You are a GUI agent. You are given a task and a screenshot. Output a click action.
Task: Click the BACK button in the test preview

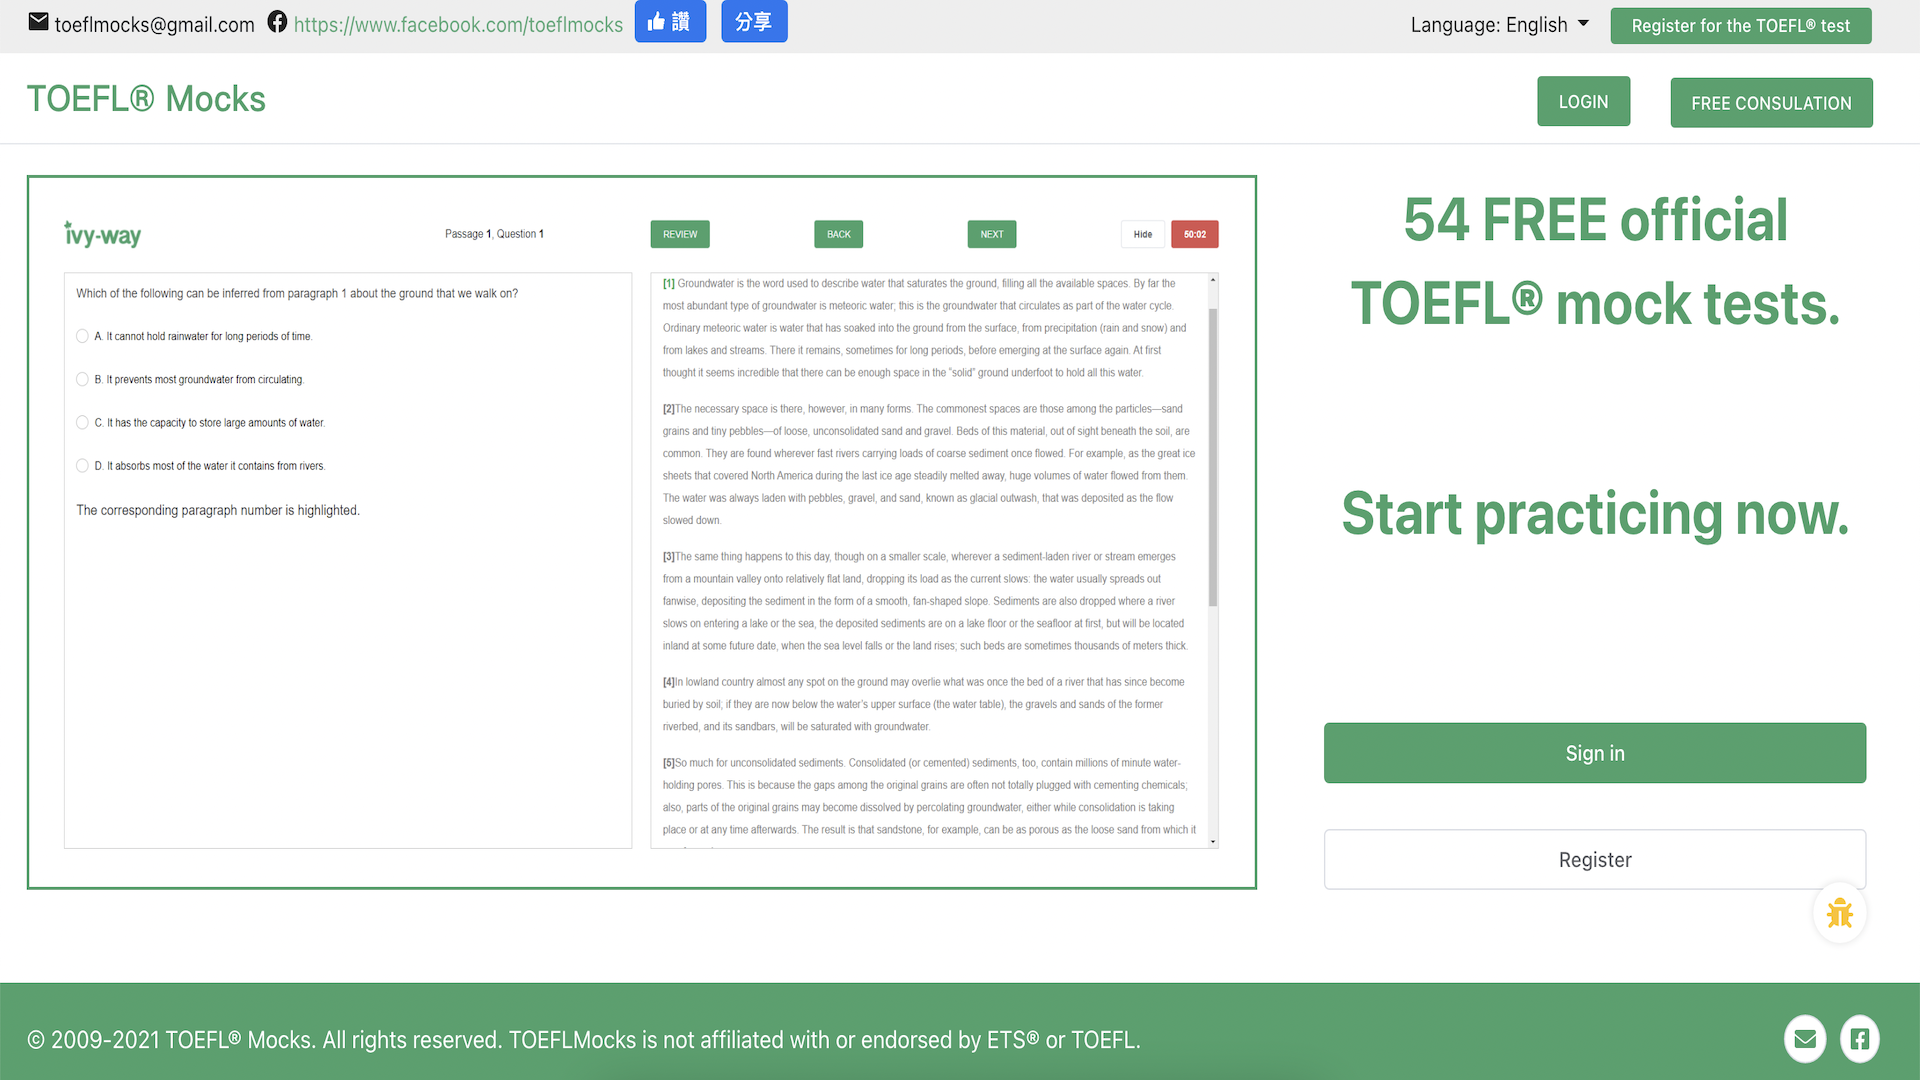pos(839,234)
